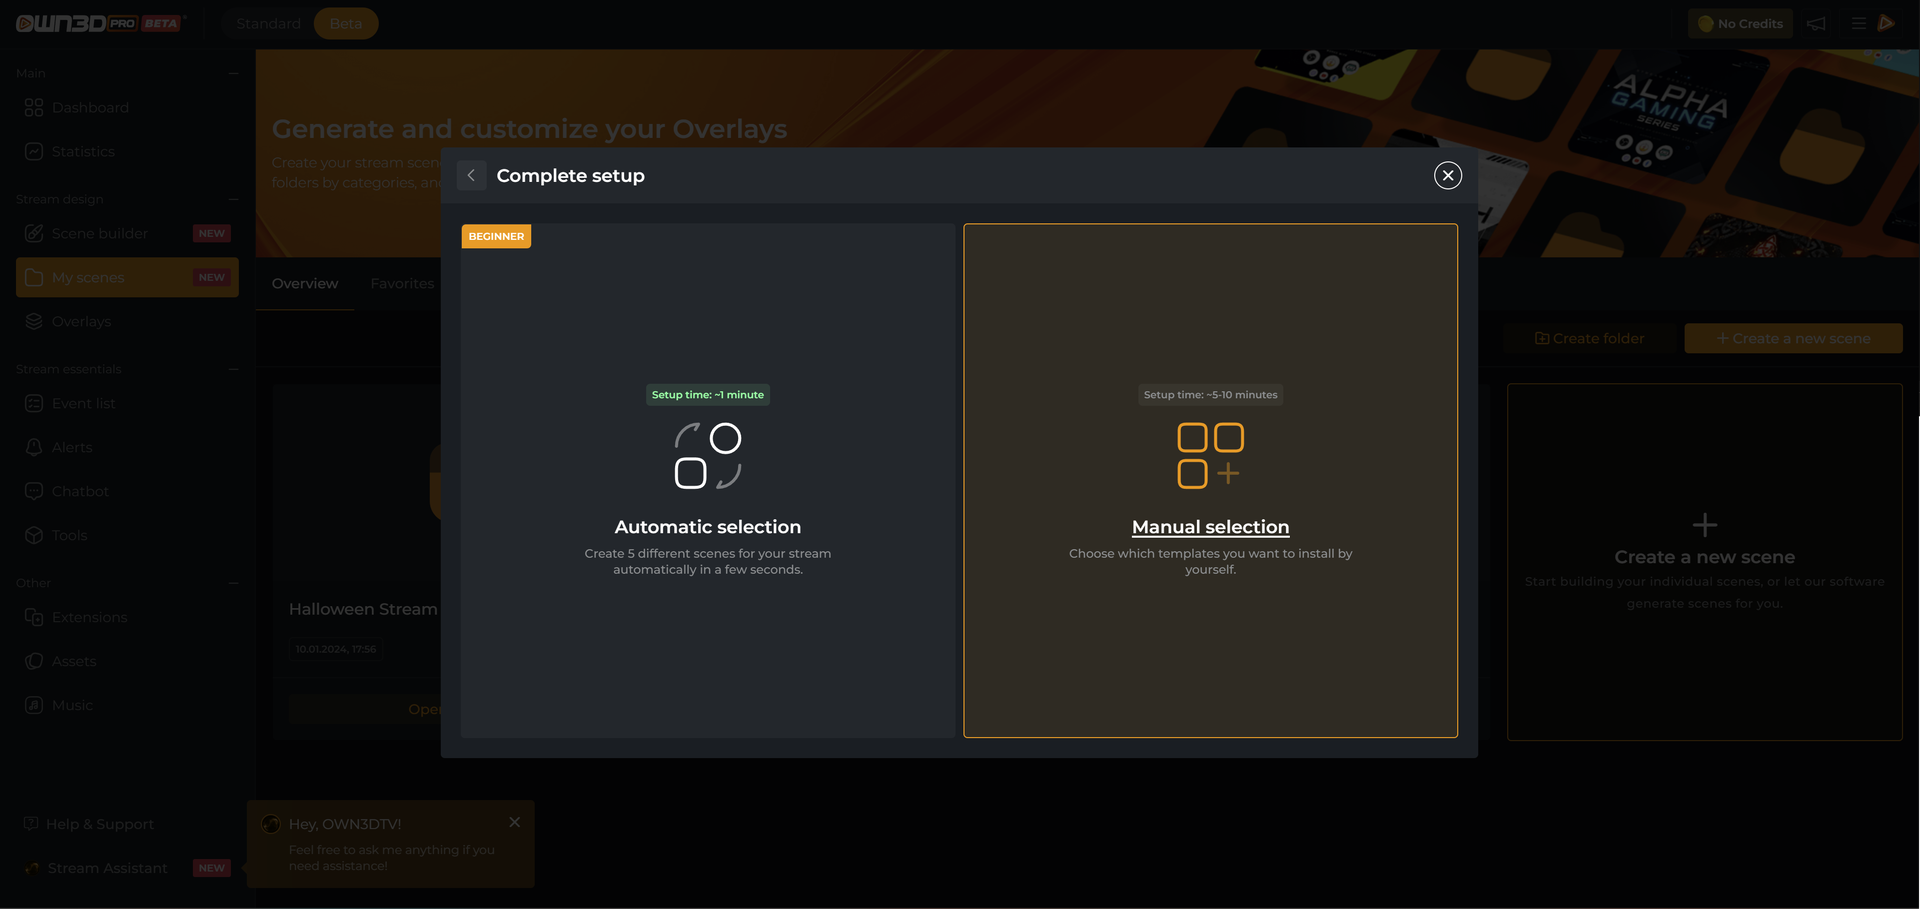Open Dashboard from the sidebar
This screenshot has height=909, width=1920.
pyautogui.click(x=90, y=107)
